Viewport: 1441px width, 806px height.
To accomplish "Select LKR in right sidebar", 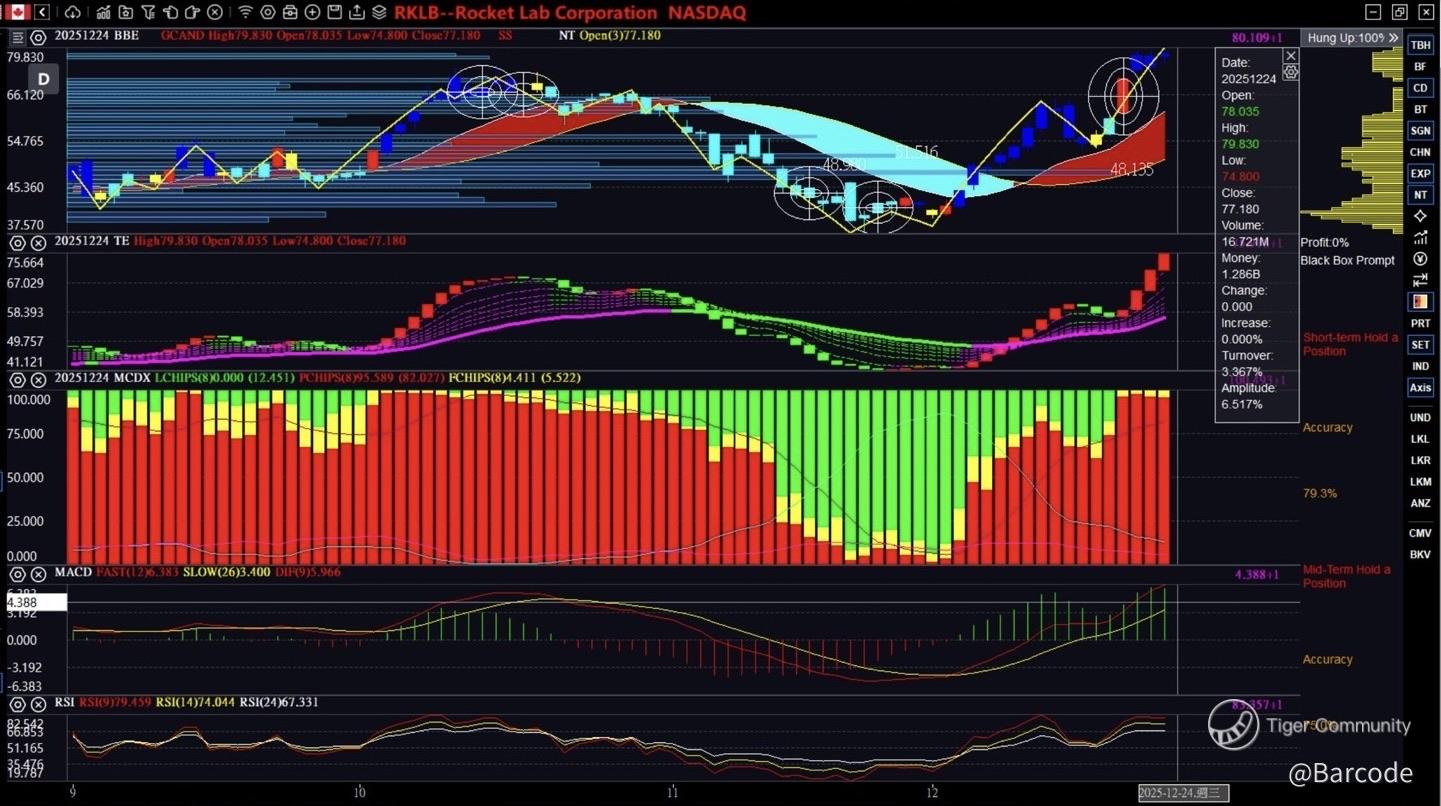I will tap(1419, 460).
